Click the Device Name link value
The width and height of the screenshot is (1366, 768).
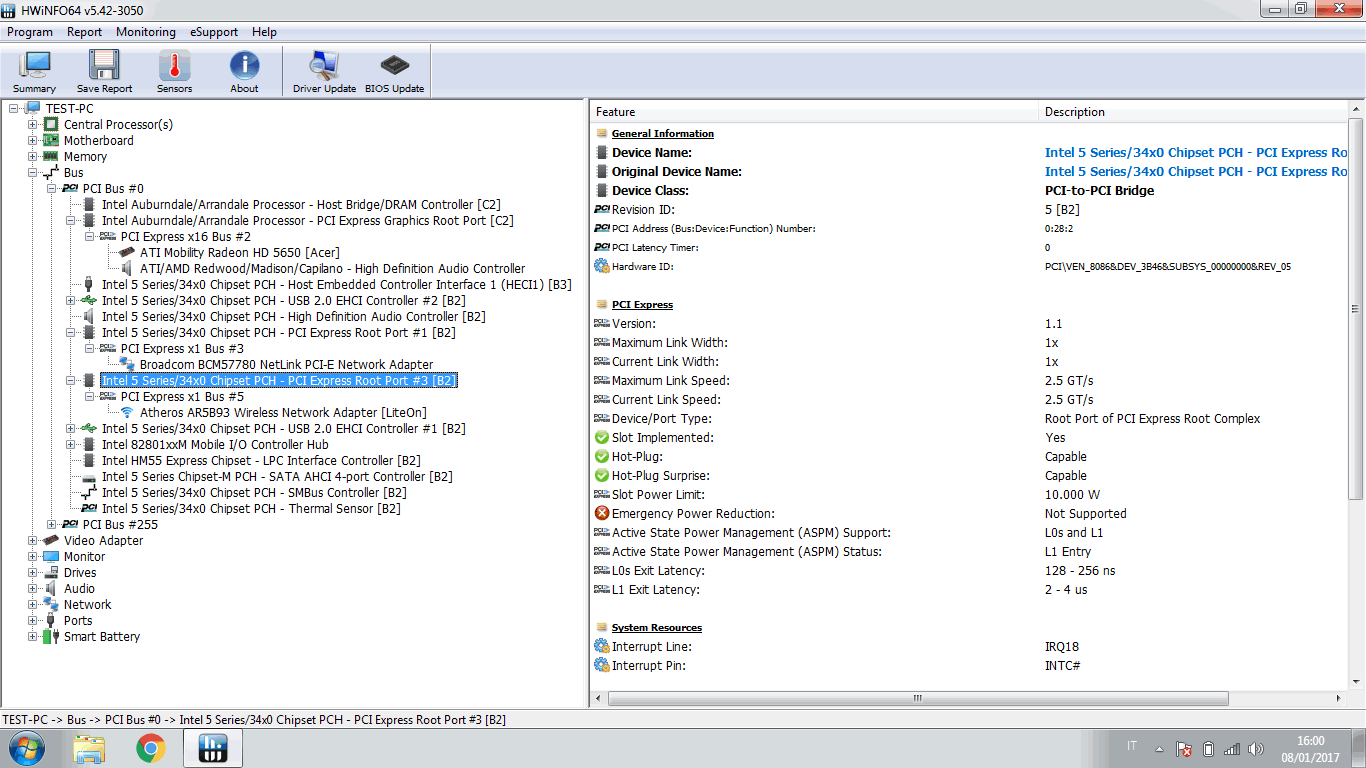(1198, 152)
